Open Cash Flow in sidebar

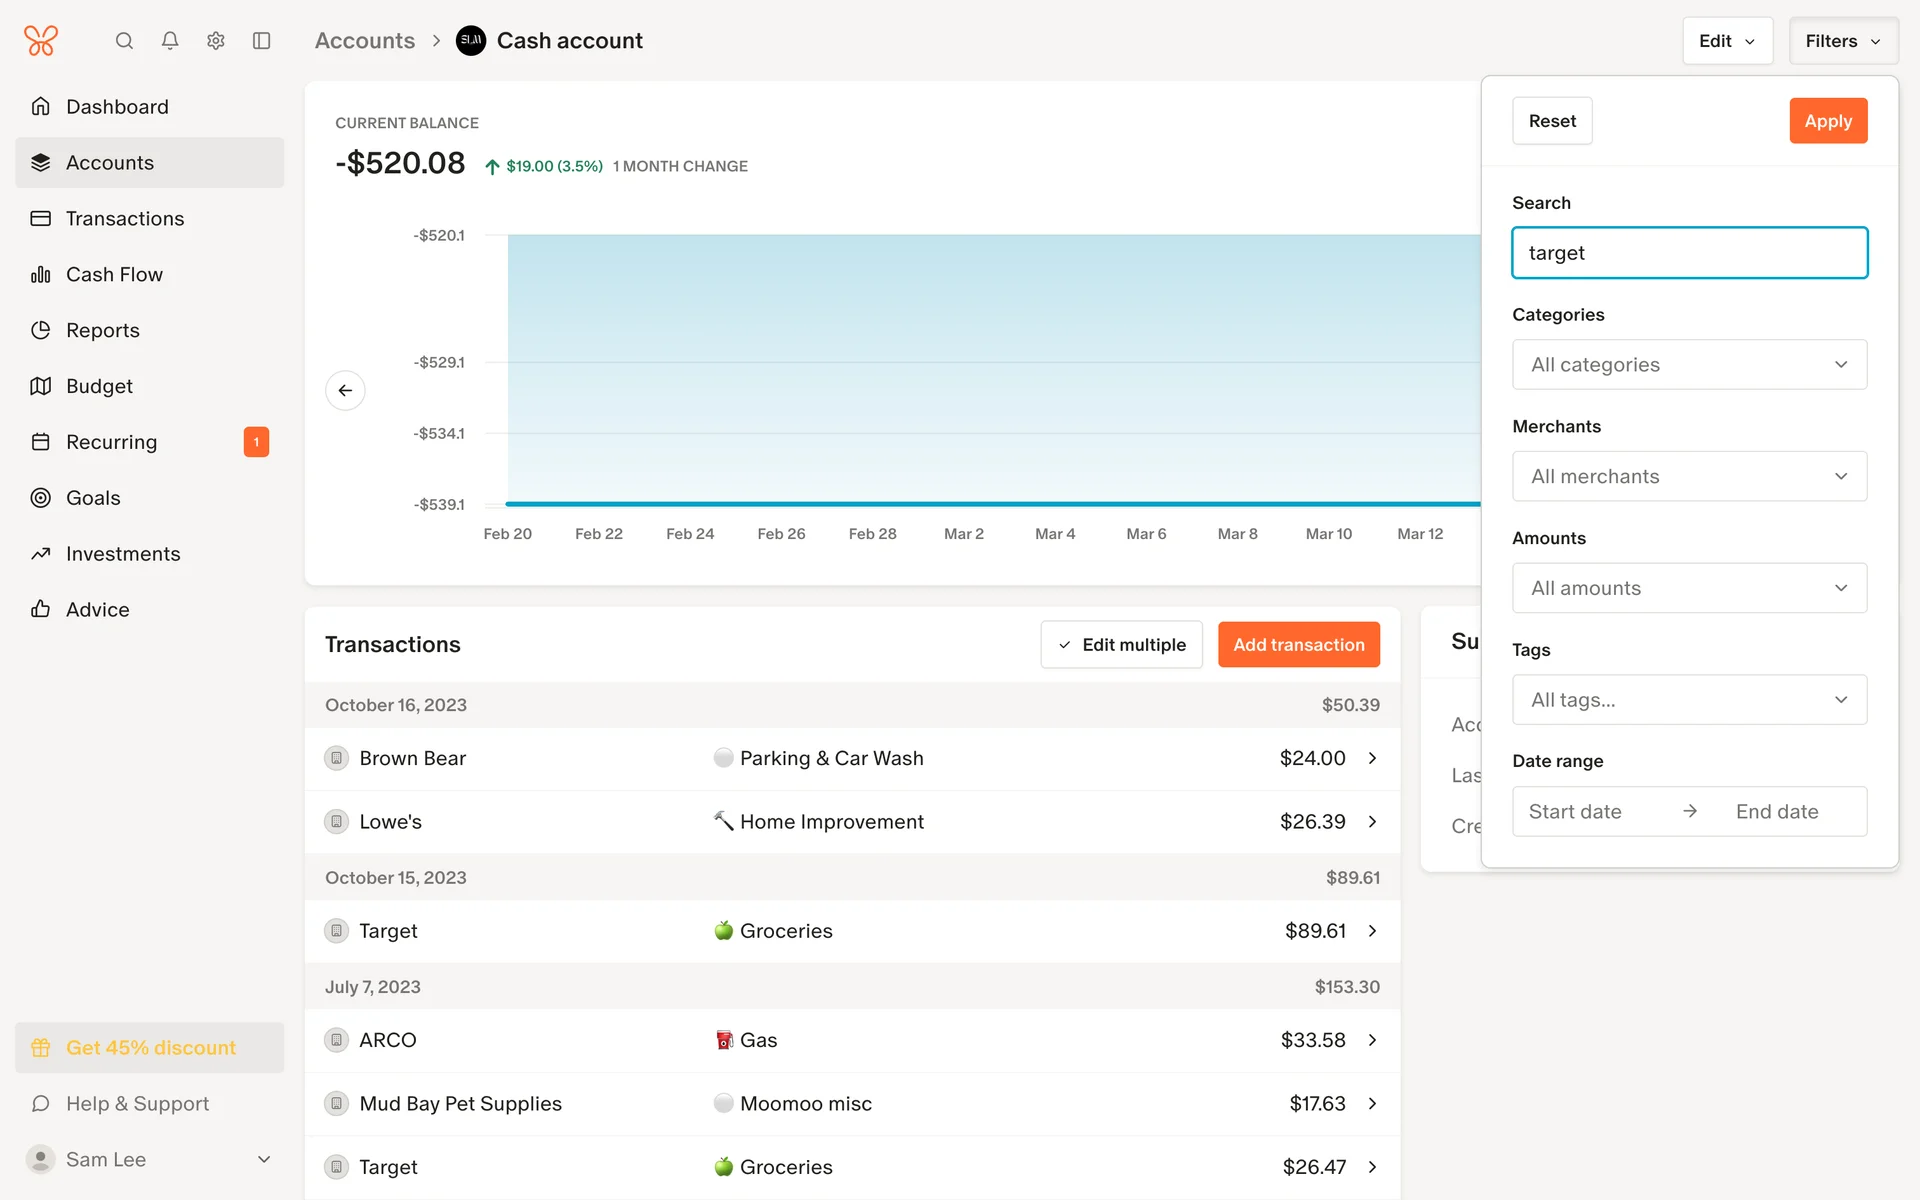point(114,274)
